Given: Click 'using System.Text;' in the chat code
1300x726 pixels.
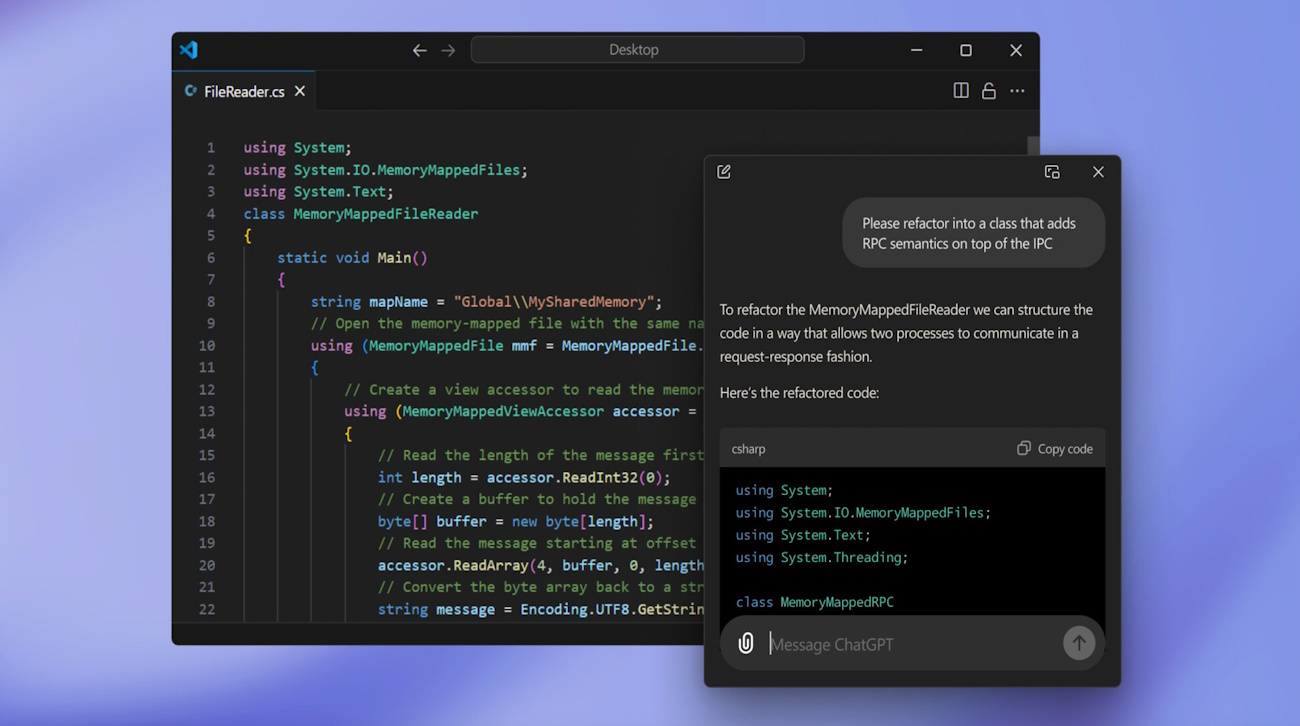Looking at the screenshot, I should tap(803, 535).
